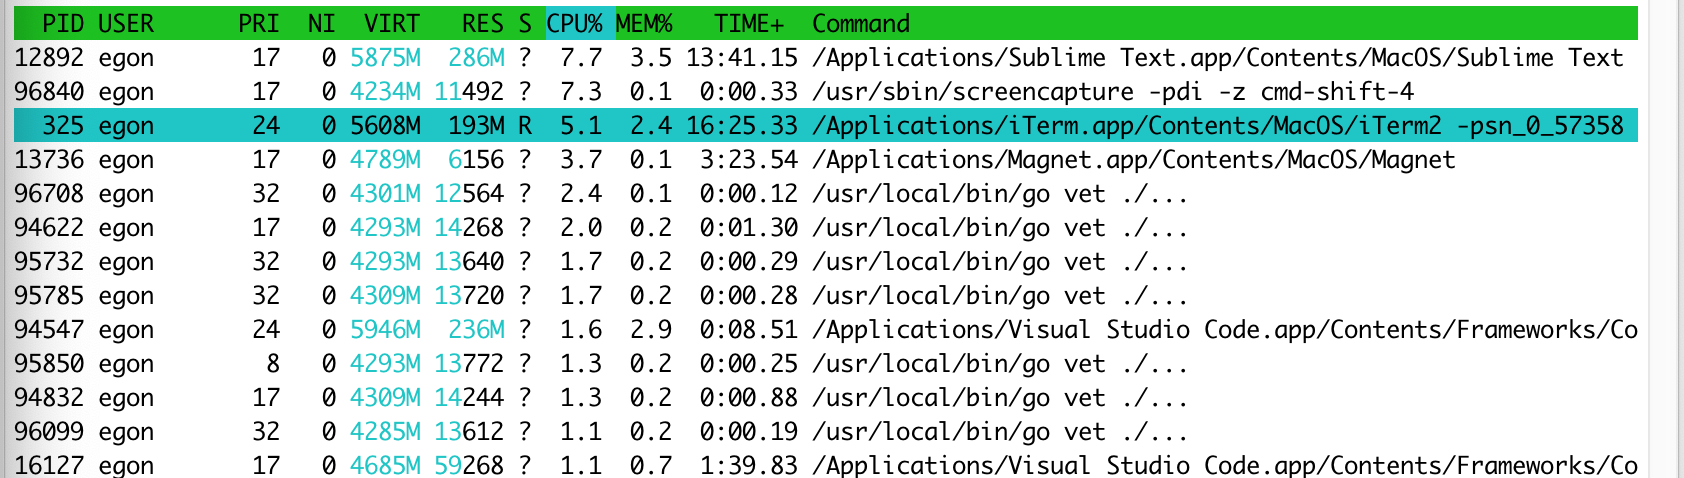Viewport: 1684px width, 478px height.
Task: Click the R state in iTerm2 row
Action: pos(525,126)
